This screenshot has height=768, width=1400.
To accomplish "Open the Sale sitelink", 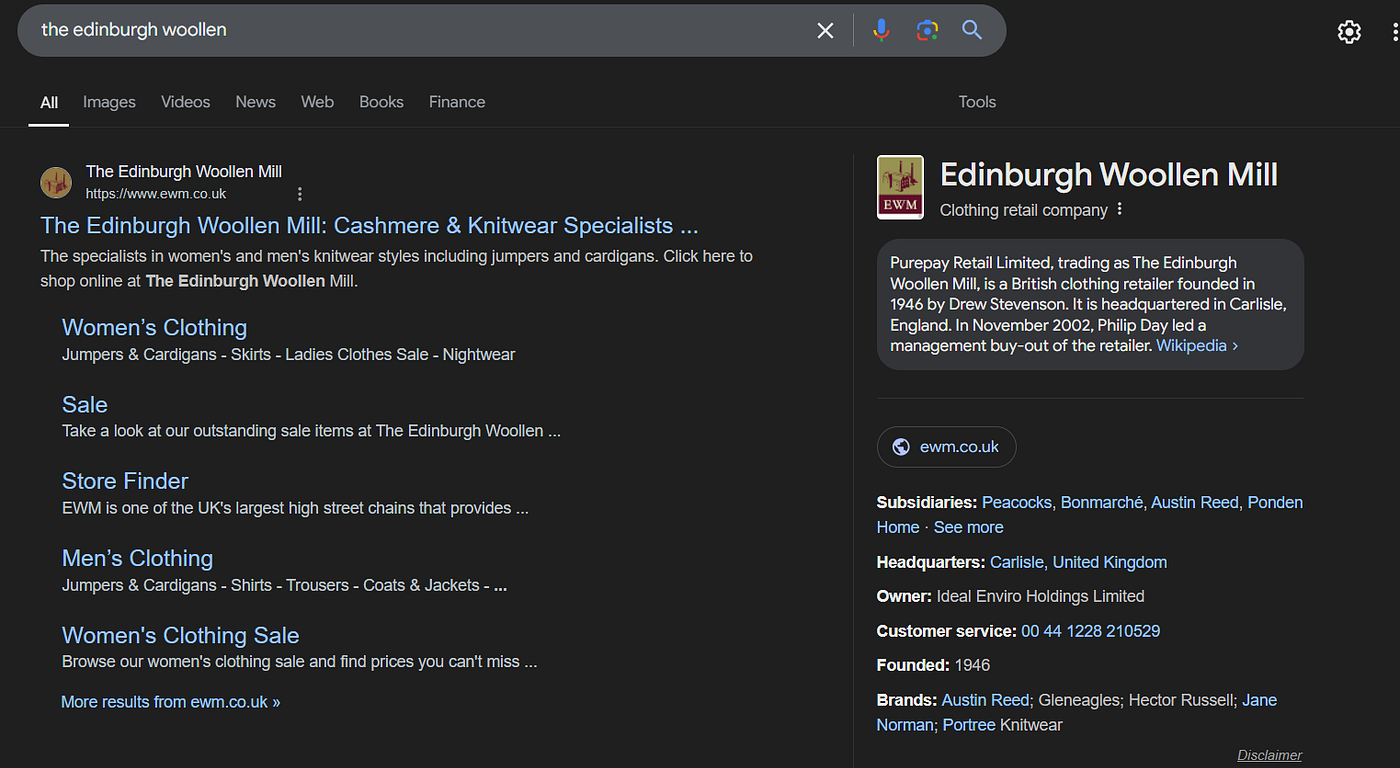I will click(85, 405).
